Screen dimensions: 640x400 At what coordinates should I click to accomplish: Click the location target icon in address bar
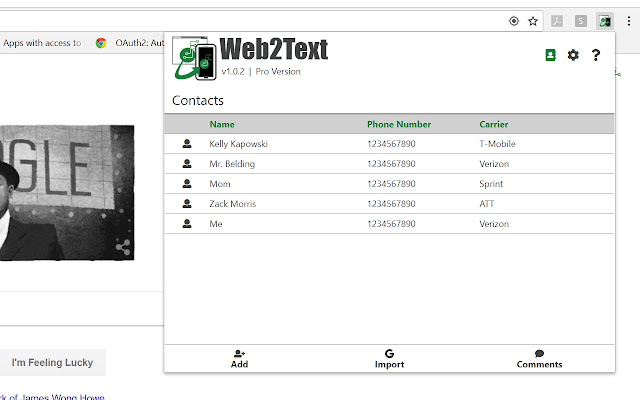pyautogui.click(x=514, y=21)
